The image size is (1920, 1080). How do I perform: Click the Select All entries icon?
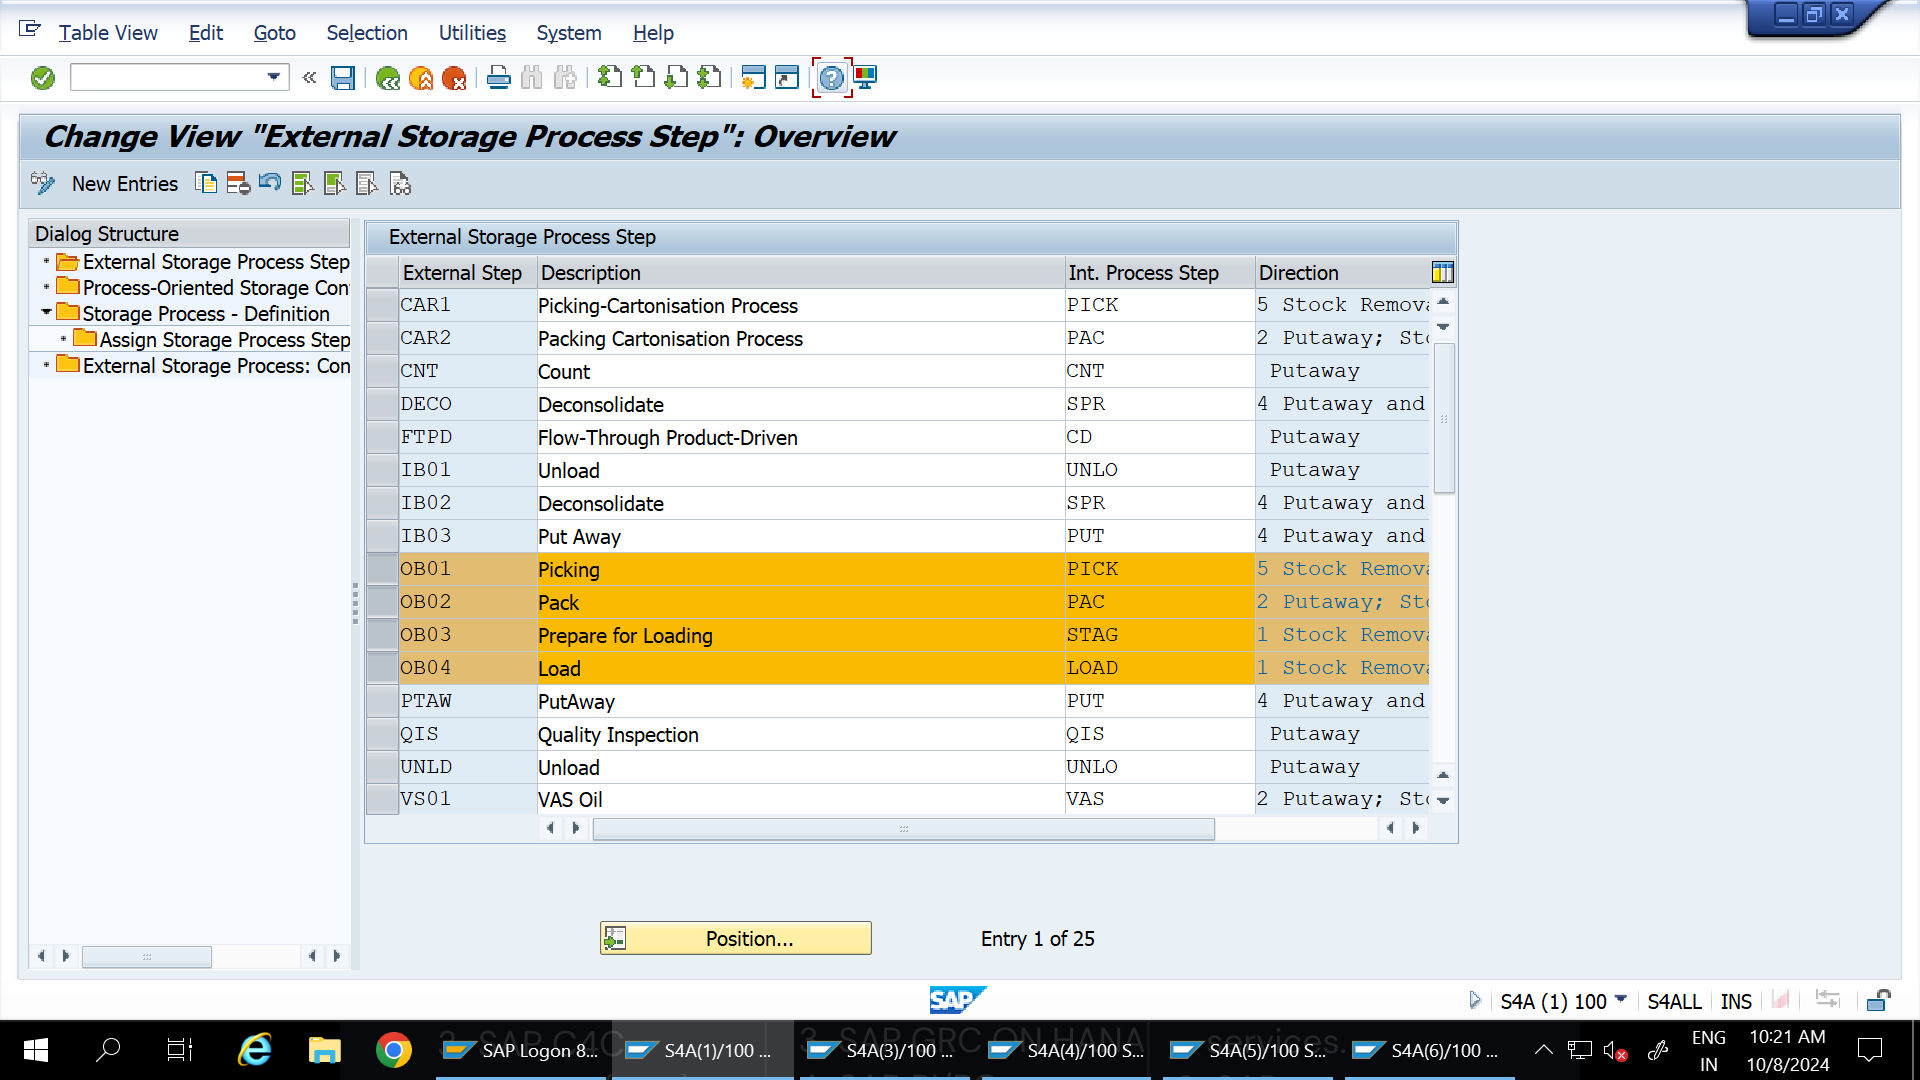click(x=302, y=183)
